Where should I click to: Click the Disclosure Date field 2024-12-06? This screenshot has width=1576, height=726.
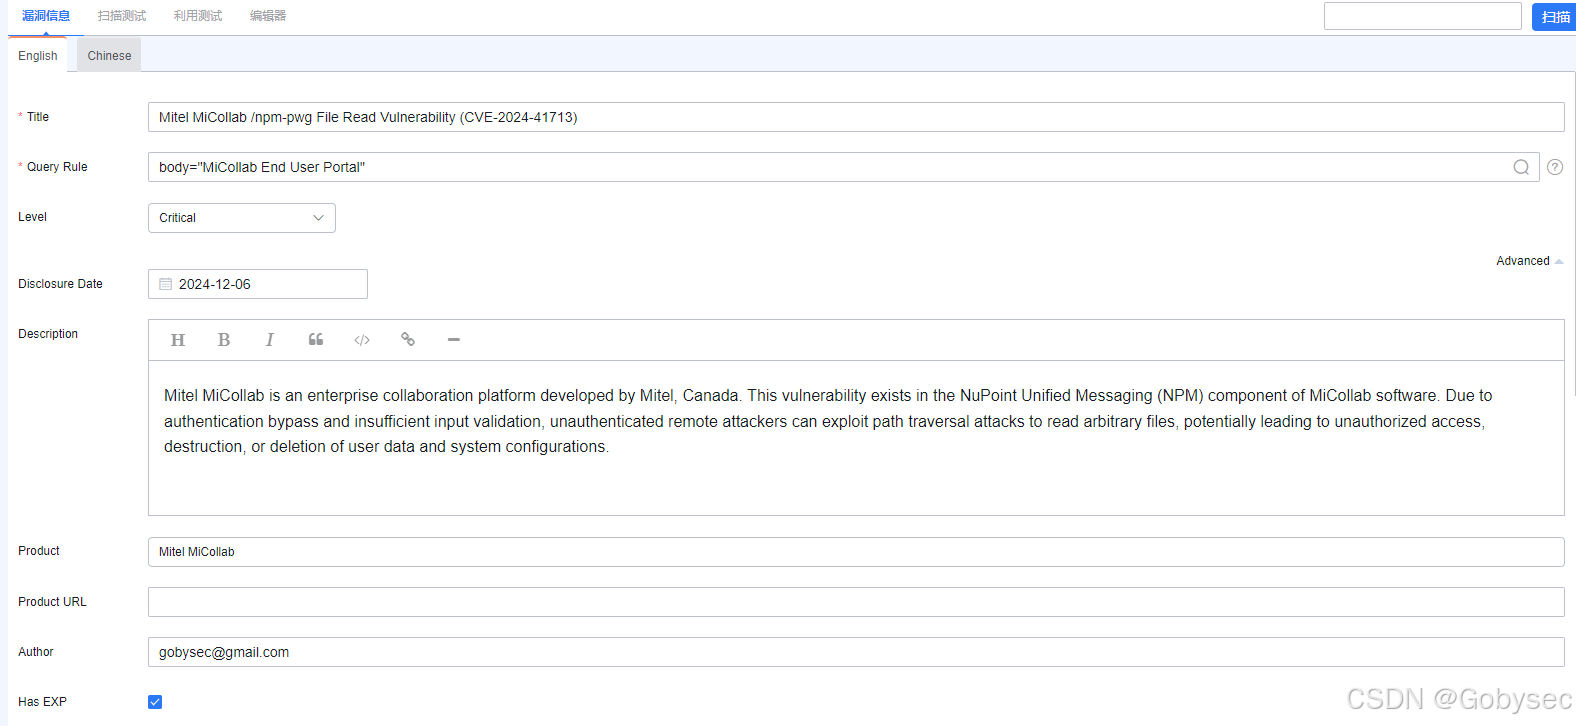click(258, 284)
